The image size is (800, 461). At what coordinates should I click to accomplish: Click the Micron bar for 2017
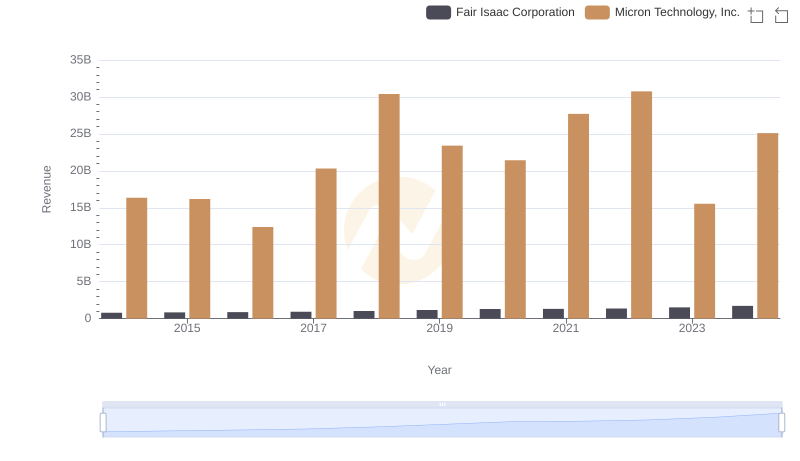pyautogui.click(x=326, y=243)
